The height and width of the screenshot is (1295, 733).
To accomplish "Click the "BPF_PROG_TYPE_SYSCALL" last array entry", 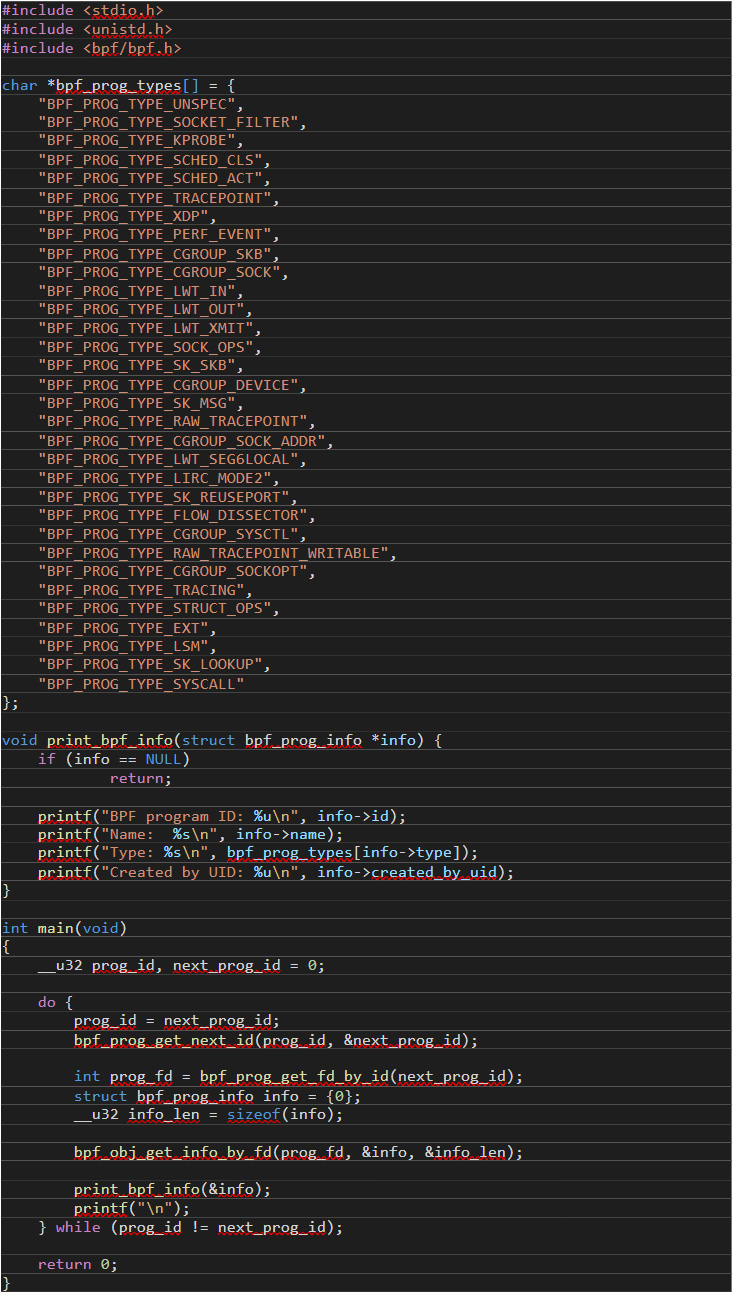I will point(141,684).
